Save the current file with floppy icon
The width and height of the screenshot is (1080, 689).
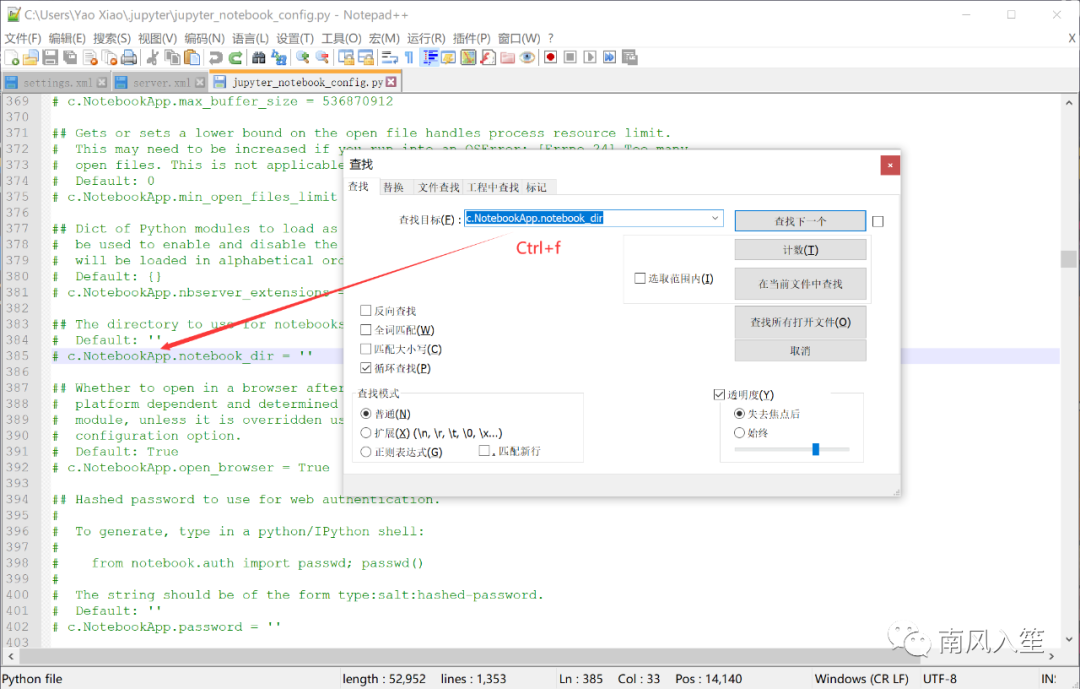50,57
